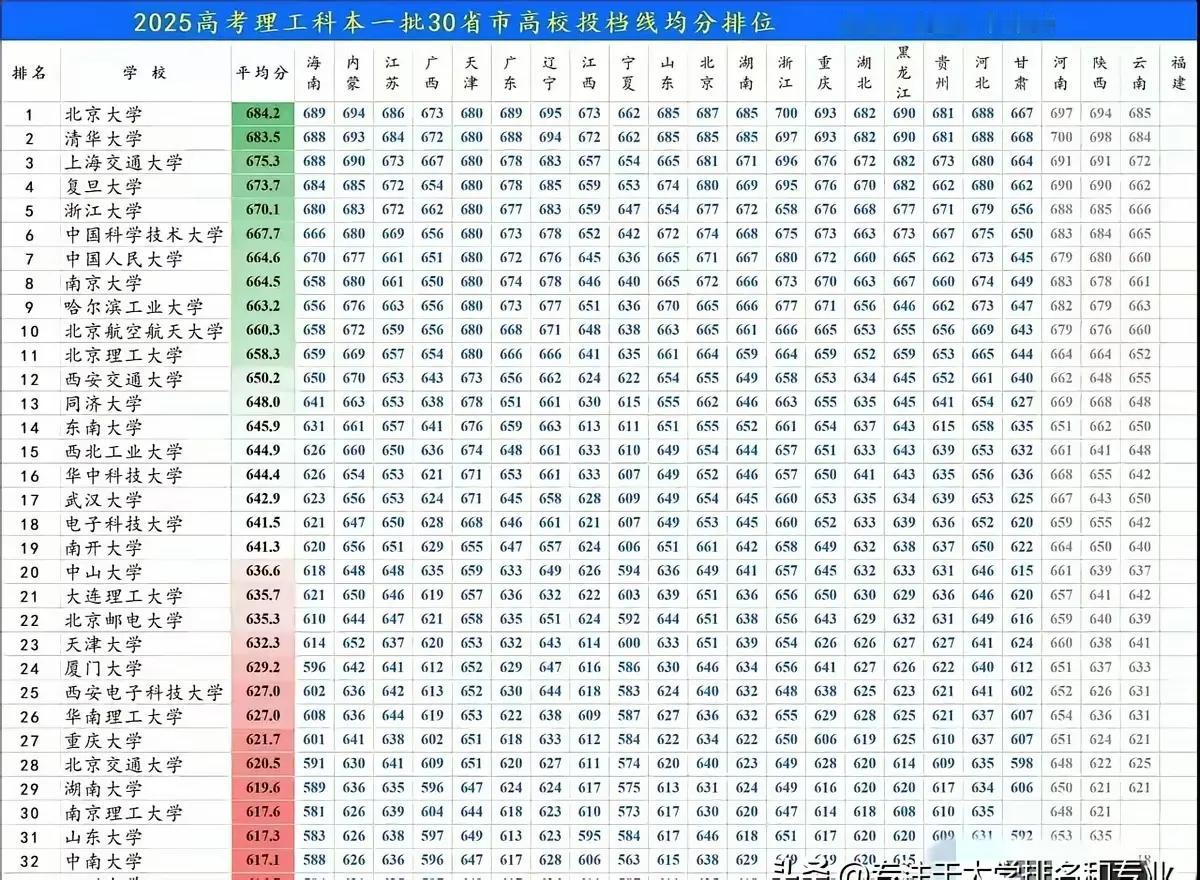Click the 江苏 province column header
Image resolution: width=1200 pixels, height=880 pixels.
[392, 73]
